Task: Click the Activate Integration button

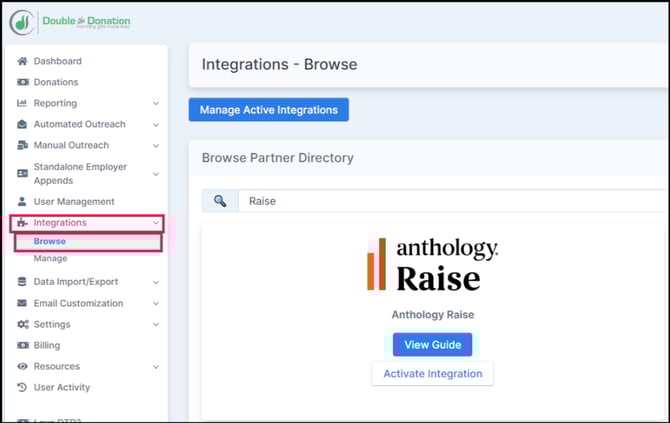Action: (x=432, y=373)
